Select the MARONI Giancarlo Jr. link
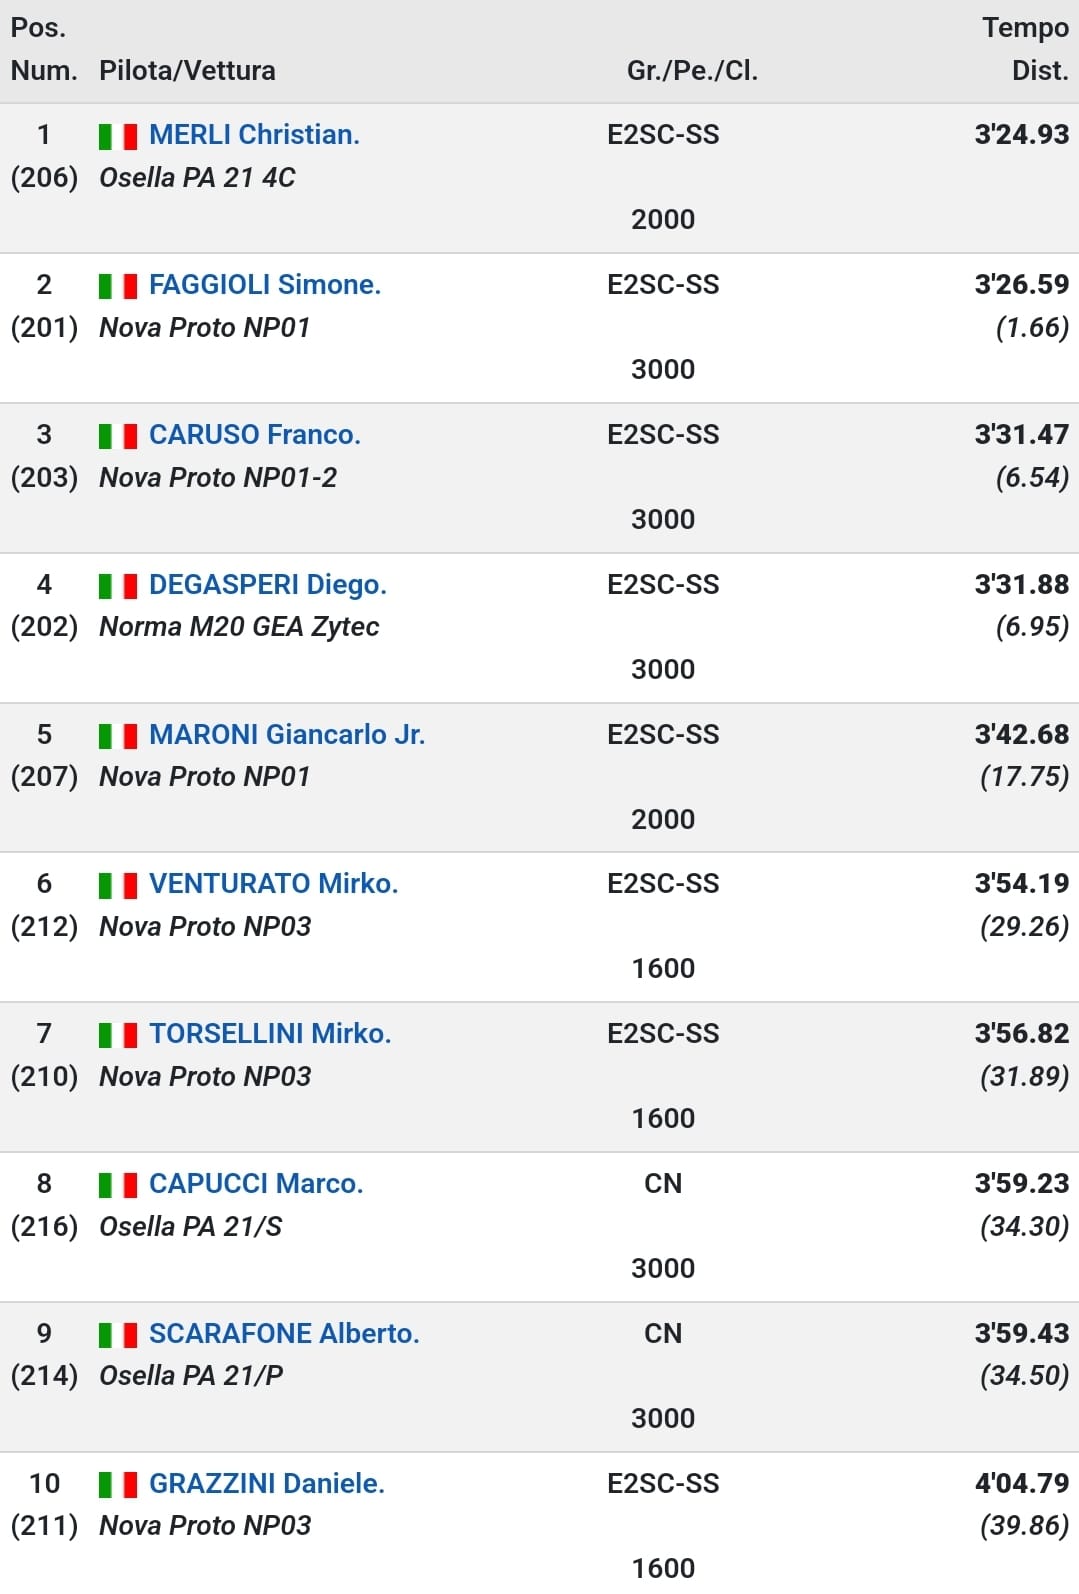Screen dimensions: 1079x1594 coord(287,734)
